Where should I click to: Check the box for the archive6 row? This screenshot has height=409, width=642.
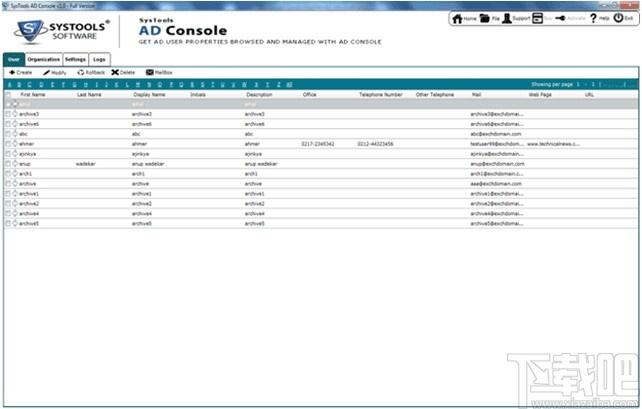(x=8, y=124)
